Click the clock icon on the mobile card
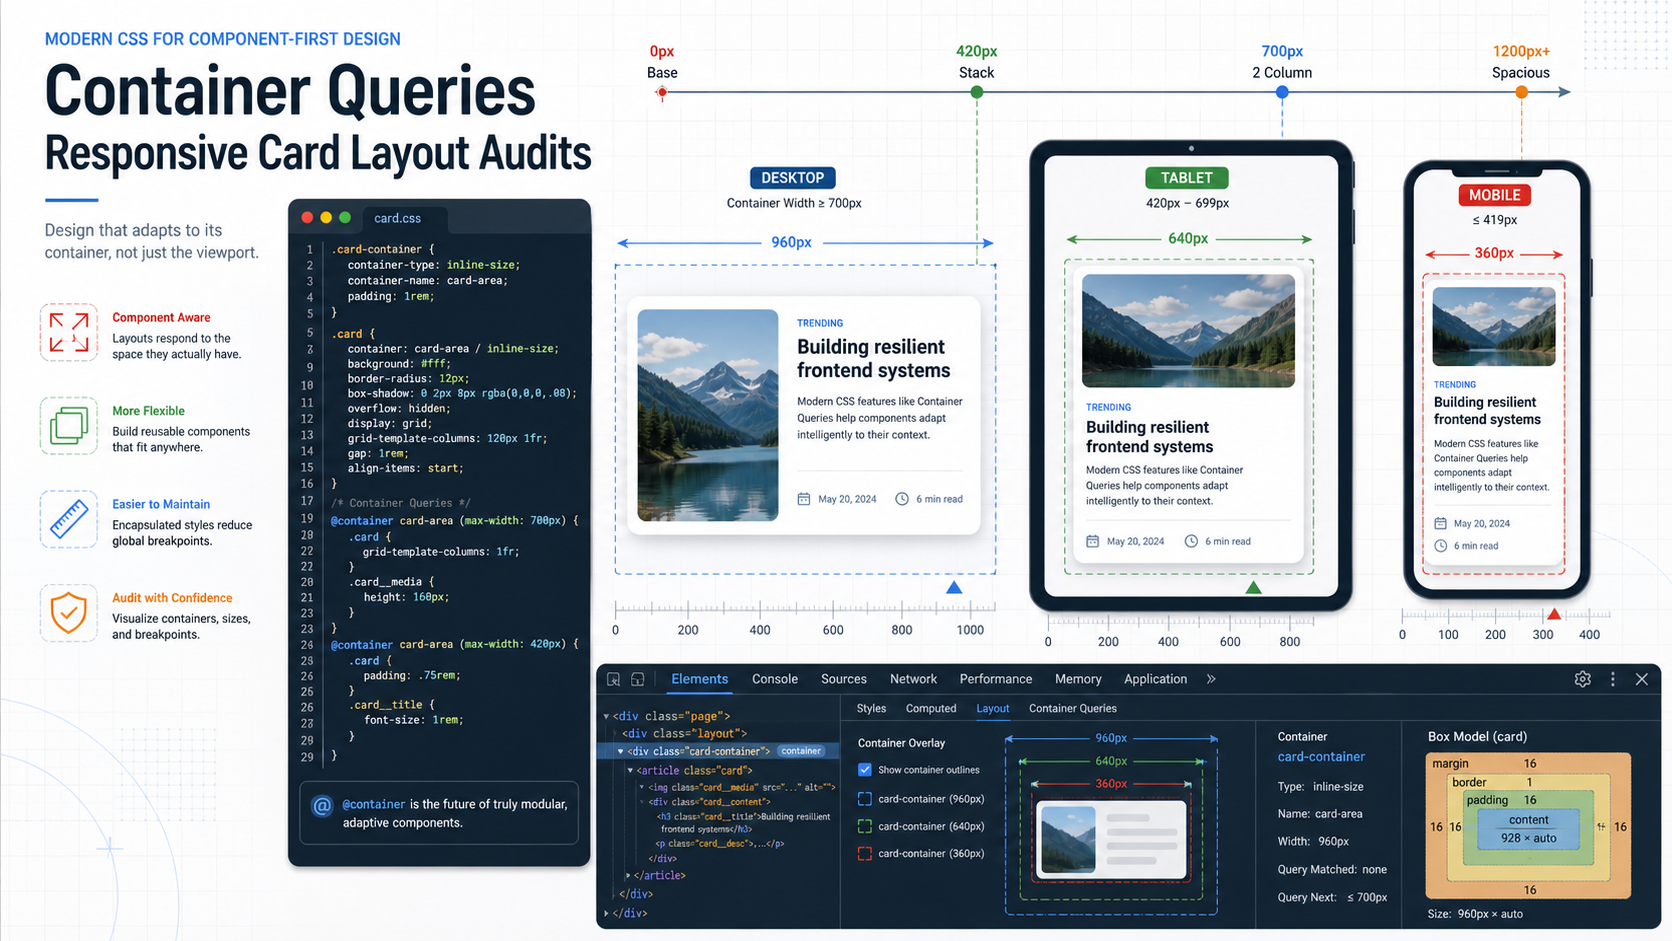Viewport: 1672px width, 941px height. tap(1440, 546)
